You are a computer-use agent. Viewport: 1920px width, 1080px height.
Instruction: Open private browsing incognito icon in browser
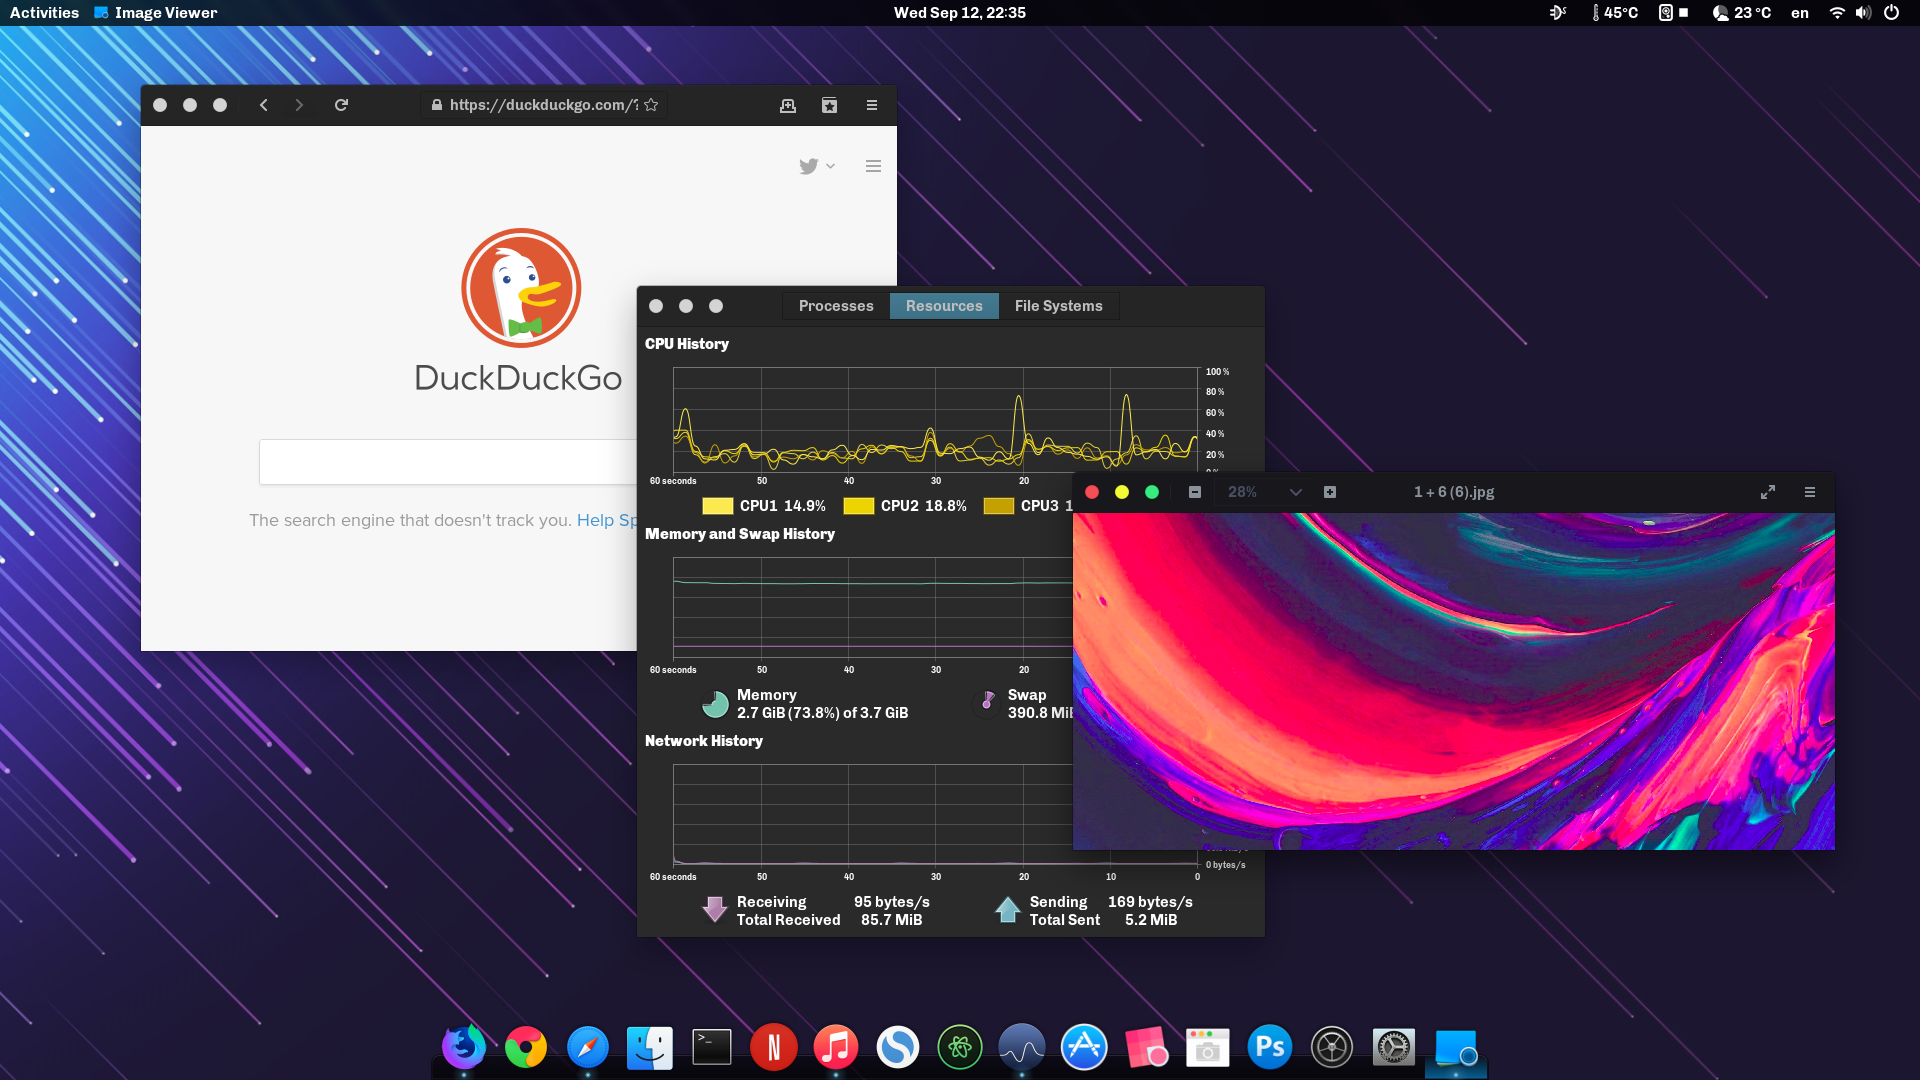[788, 105]
